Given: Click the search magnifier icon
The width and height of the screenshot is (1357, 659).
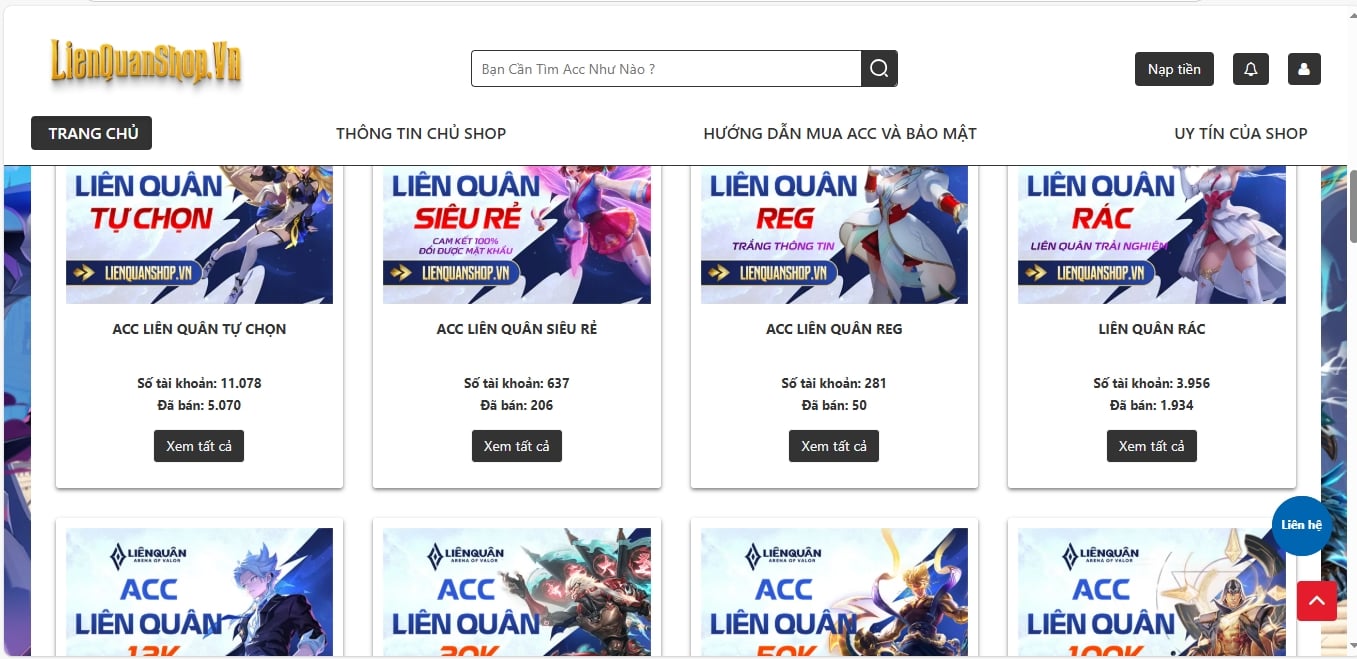Looking at the screenshot, I should (879, 69).
